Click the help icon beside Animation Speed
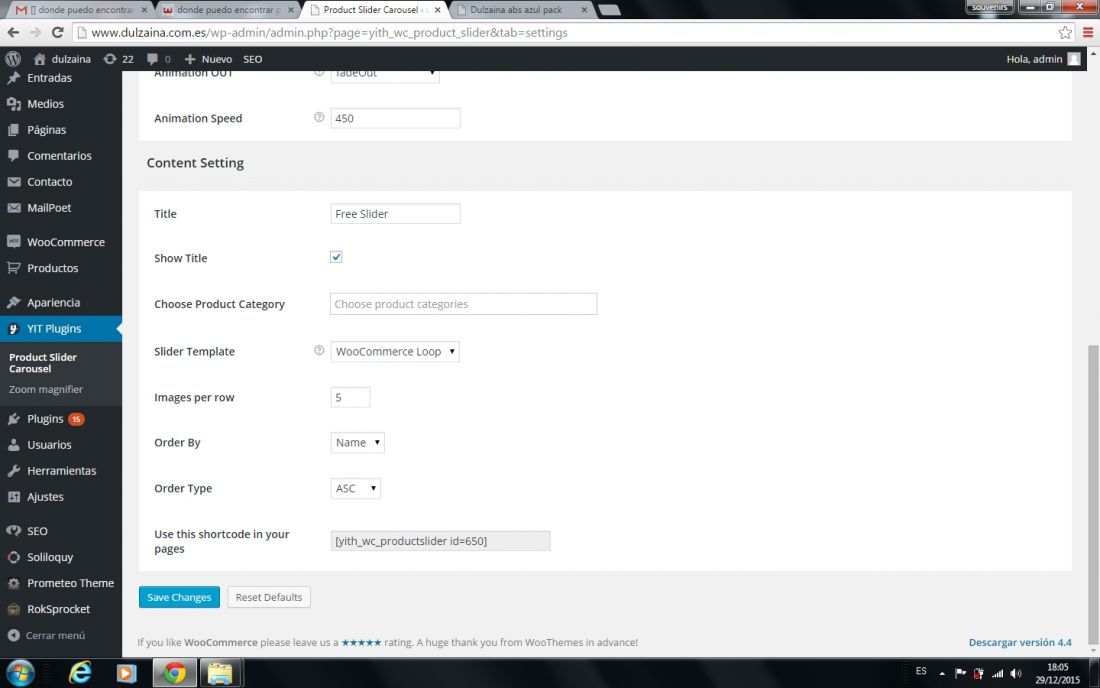 coord(319,117)
